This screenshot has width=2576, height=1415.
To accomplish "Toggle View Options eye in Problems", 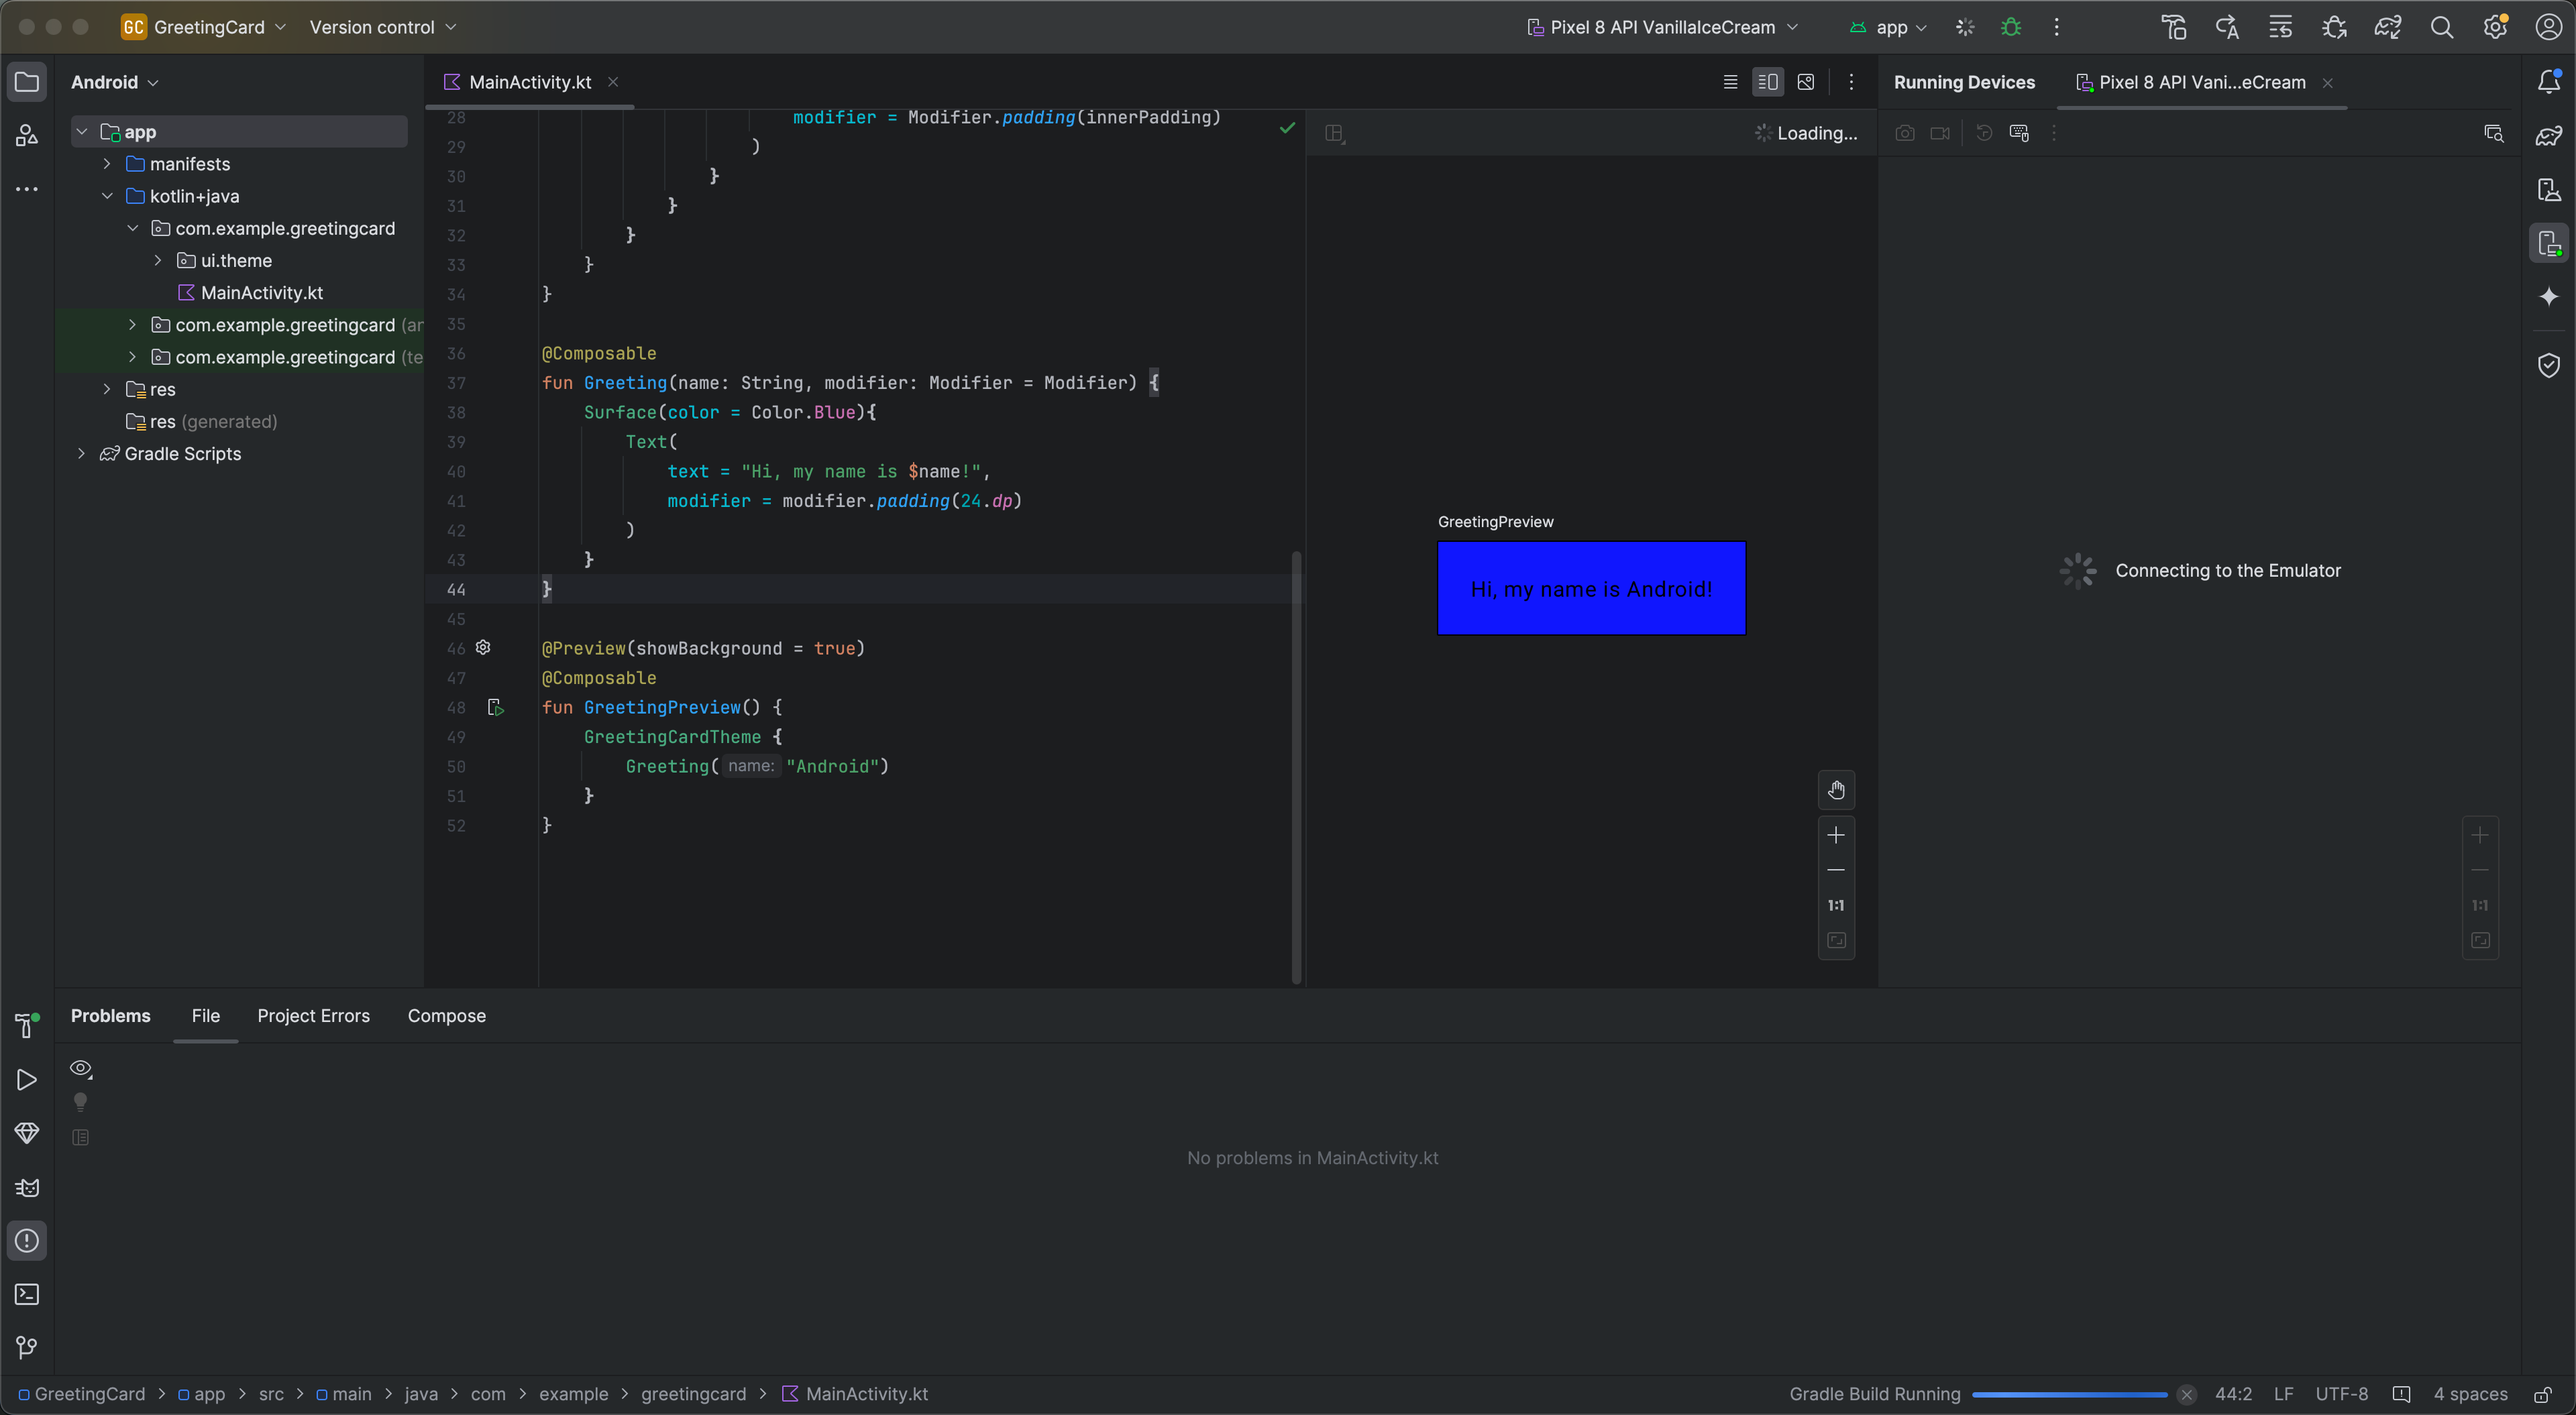I will tap(81, 1069).
